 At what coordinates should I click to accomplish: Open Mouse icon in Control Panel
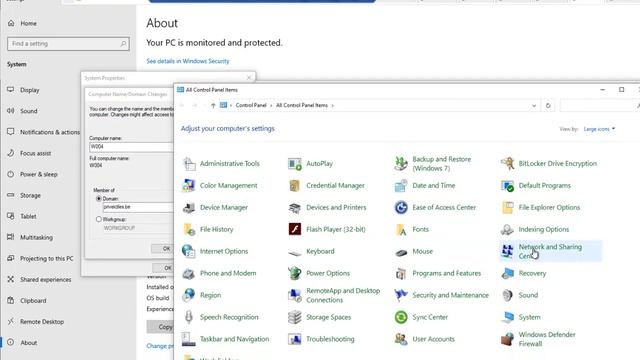click(401, 251)
